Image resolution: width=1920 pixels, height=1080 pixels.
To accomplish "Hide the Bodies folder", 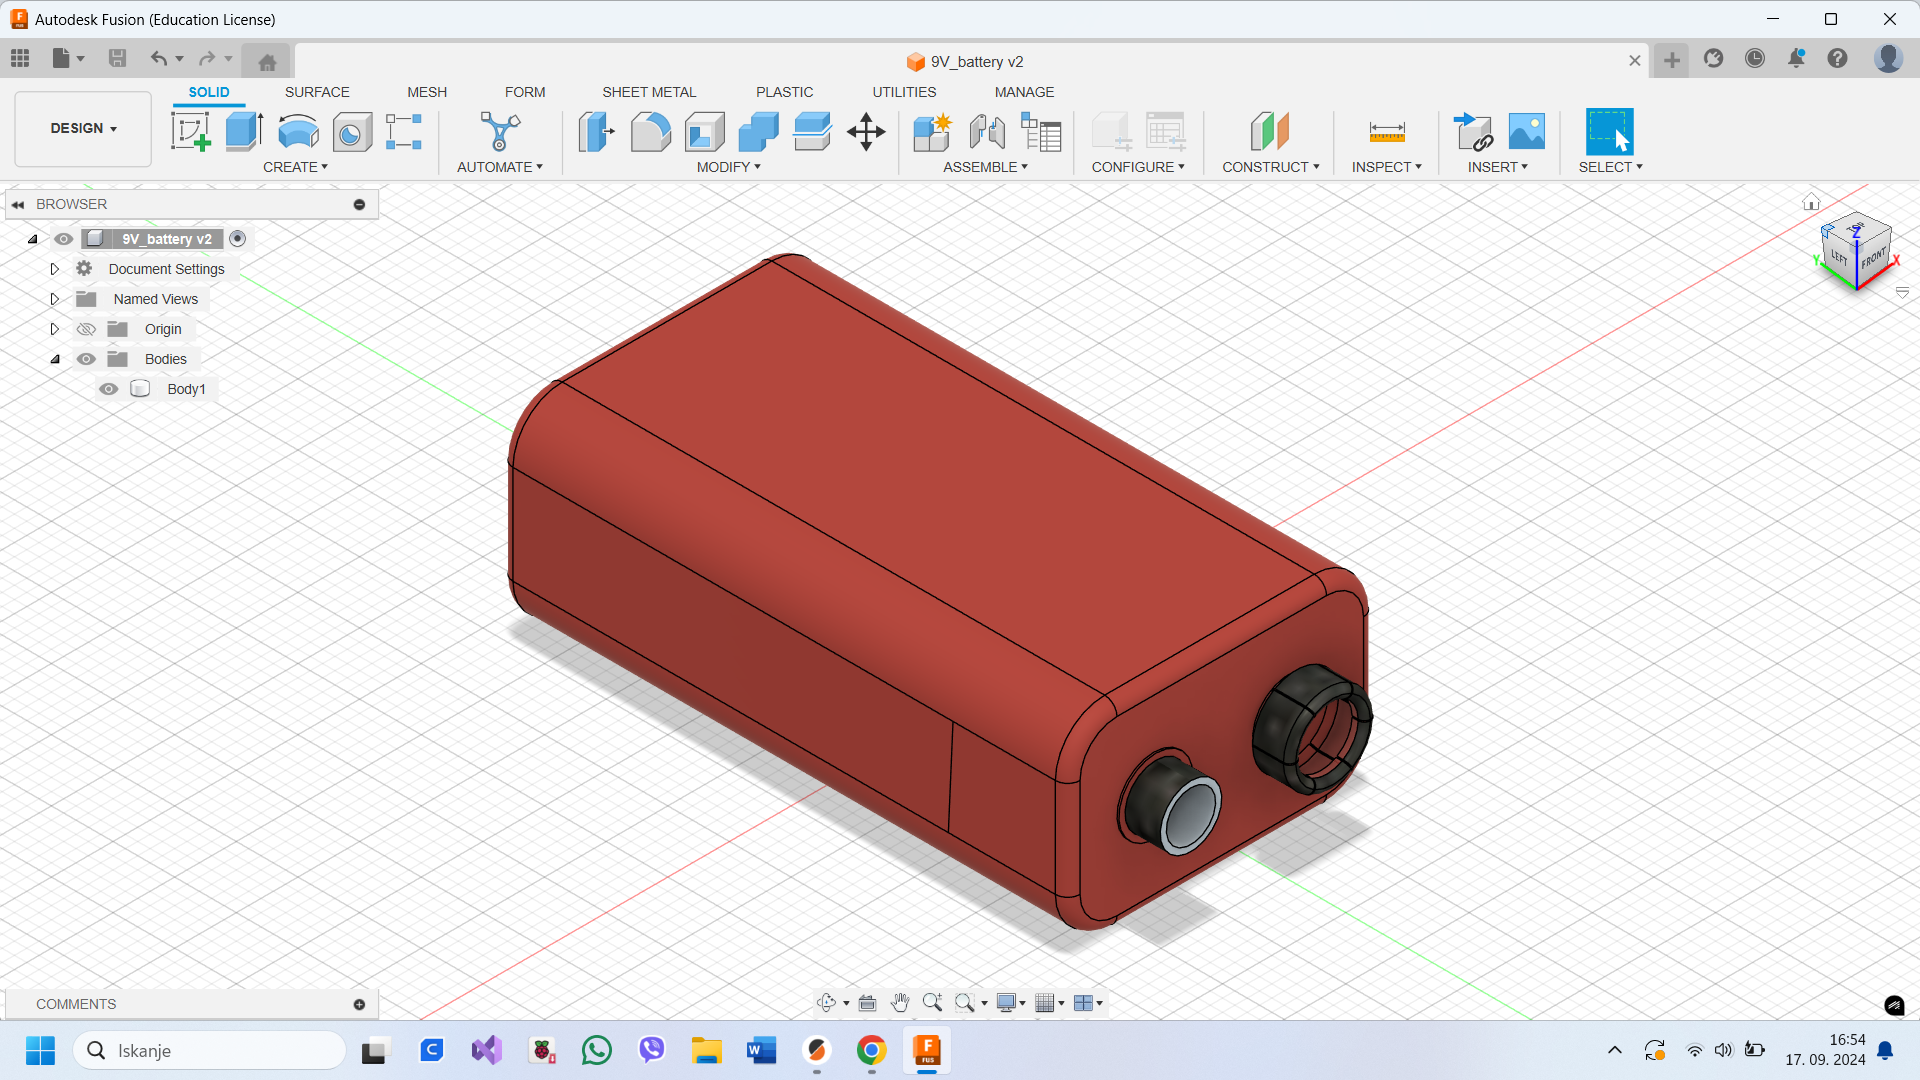I will [86, 359].
